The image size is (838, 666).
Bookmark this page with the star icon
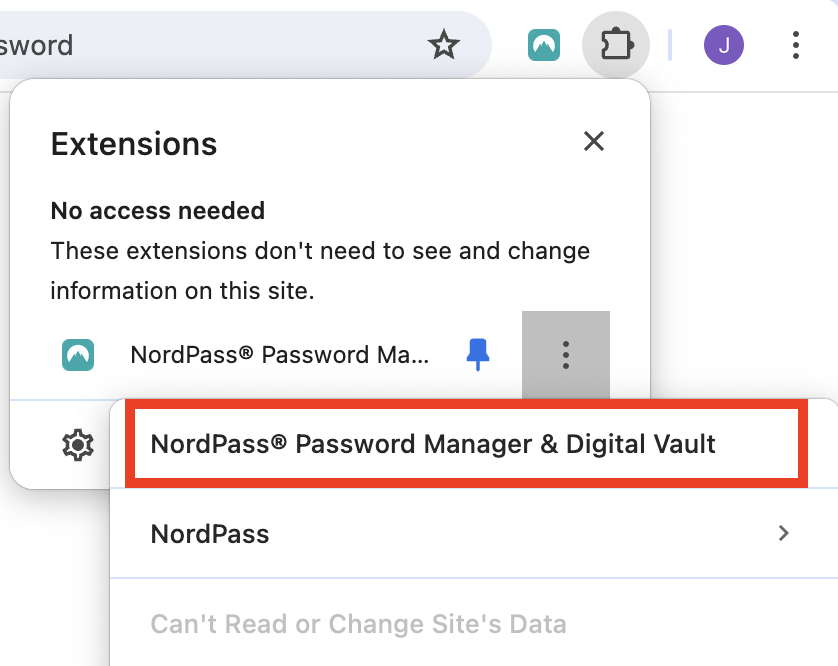(x=443, y=45)
